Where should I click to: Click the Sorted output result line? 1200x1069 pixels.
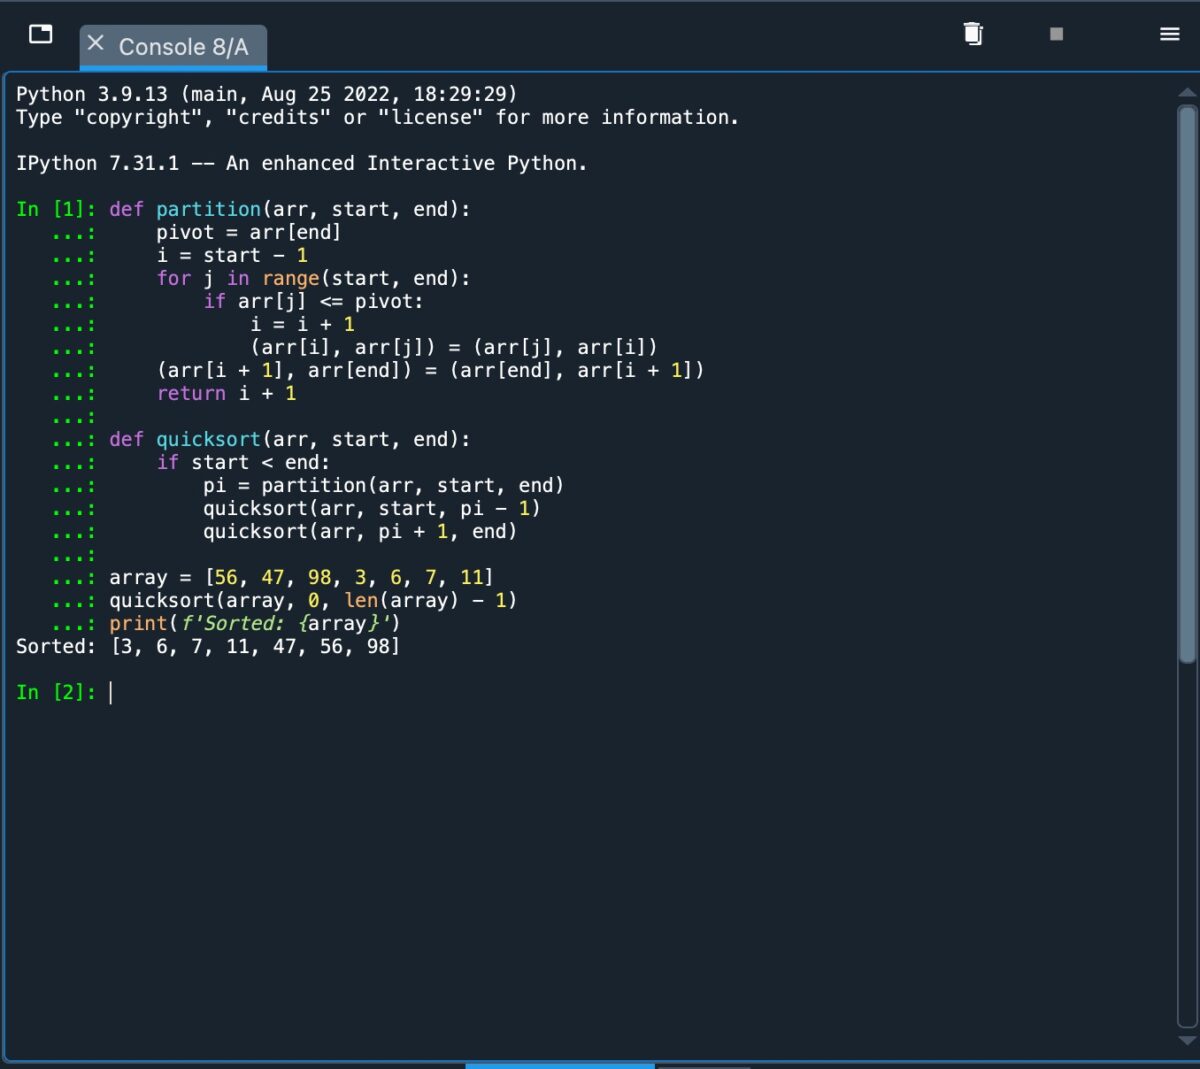tap(207, 646)
